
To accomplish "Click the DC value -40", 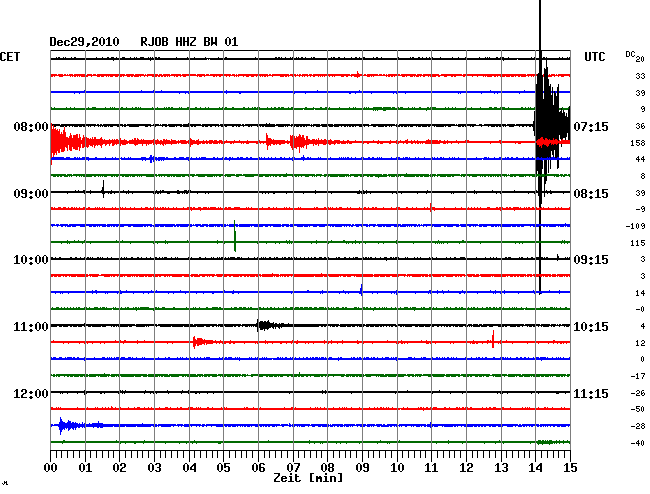I will pyautogui.click(x=638, y=443).
